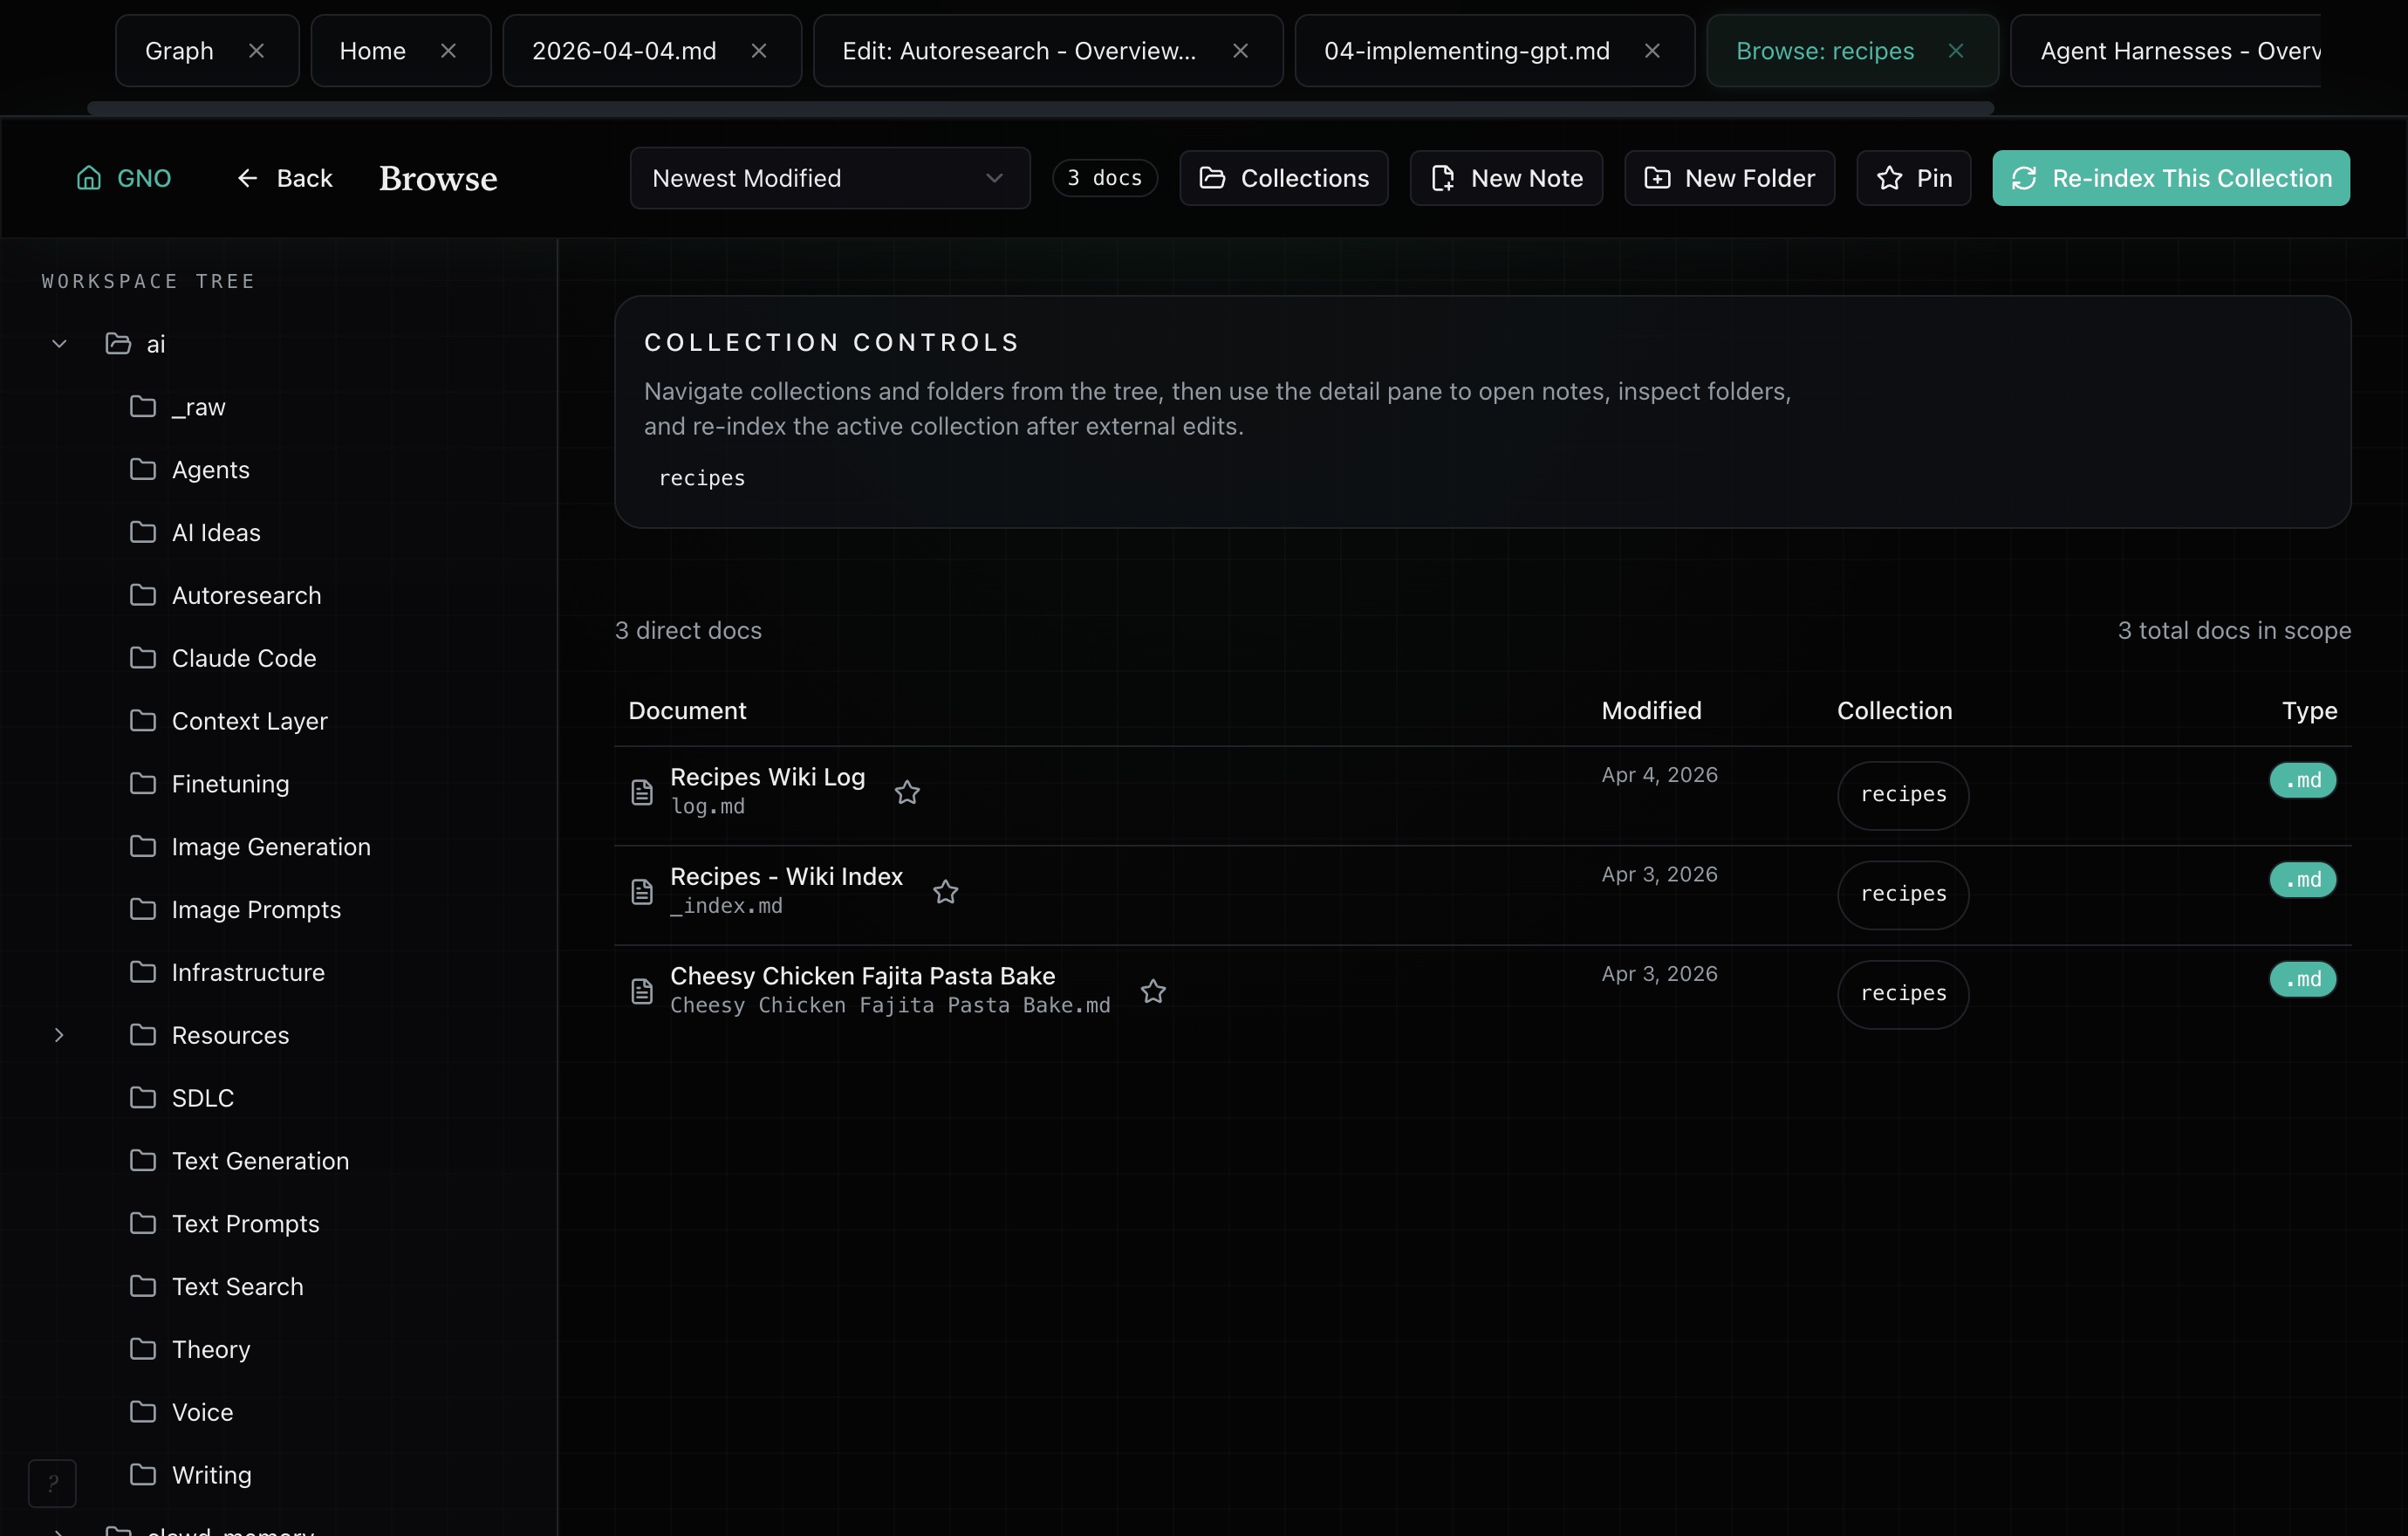Click the horizontal tab bar scrollbar
Viewport: 2408px width, 1536px height.
1040,108
